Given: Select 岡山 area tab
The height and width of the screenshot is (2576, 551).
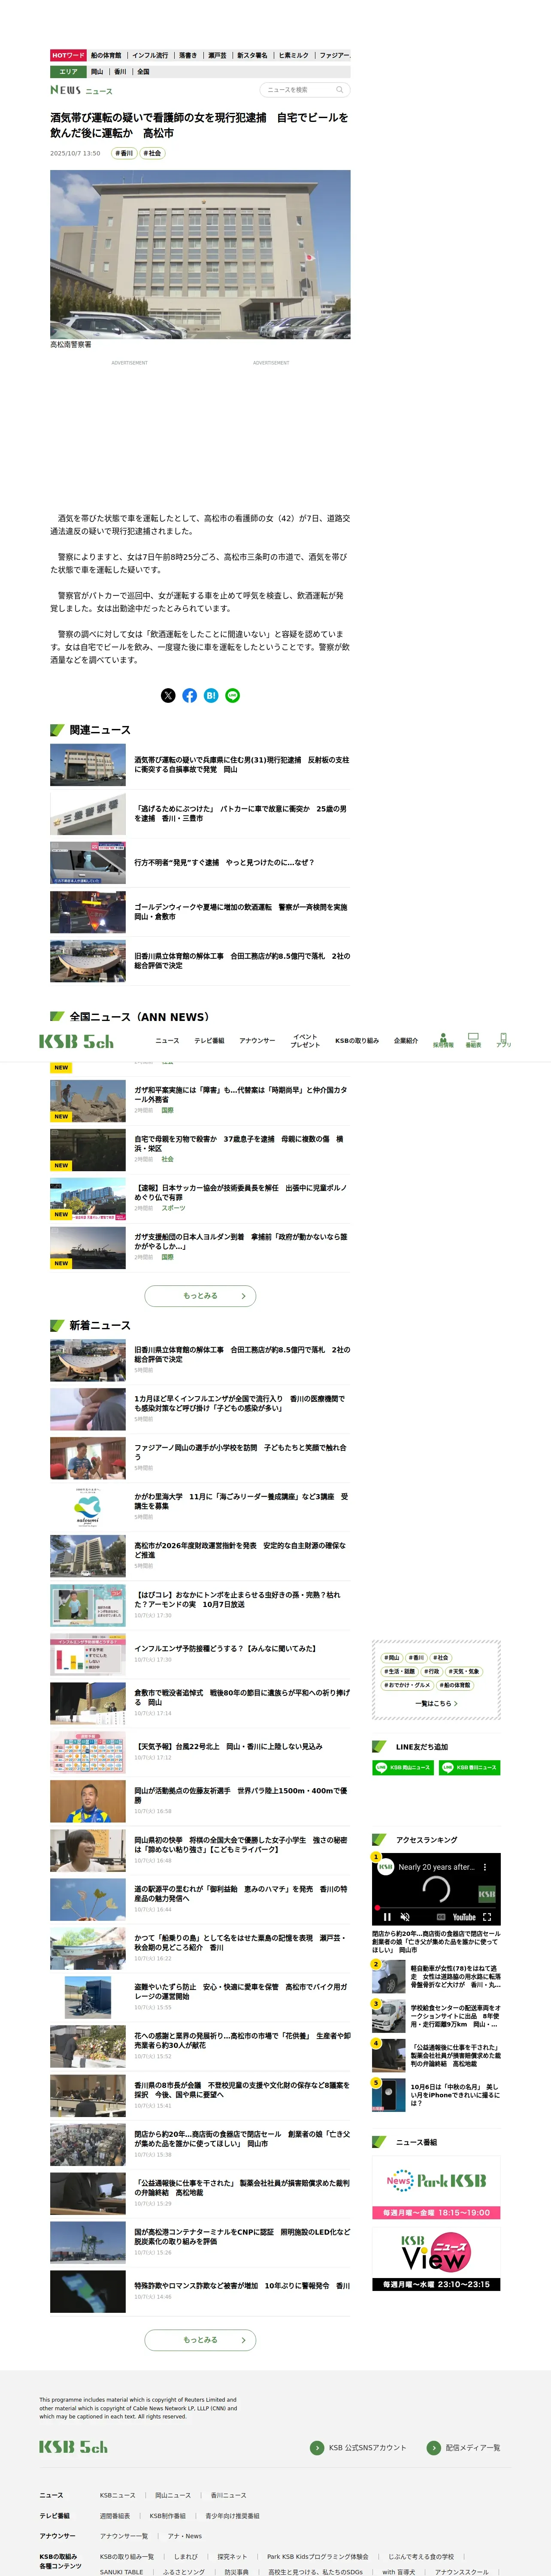Looking at the screenshot, I should pyautogui.click(x=97, y=72).
